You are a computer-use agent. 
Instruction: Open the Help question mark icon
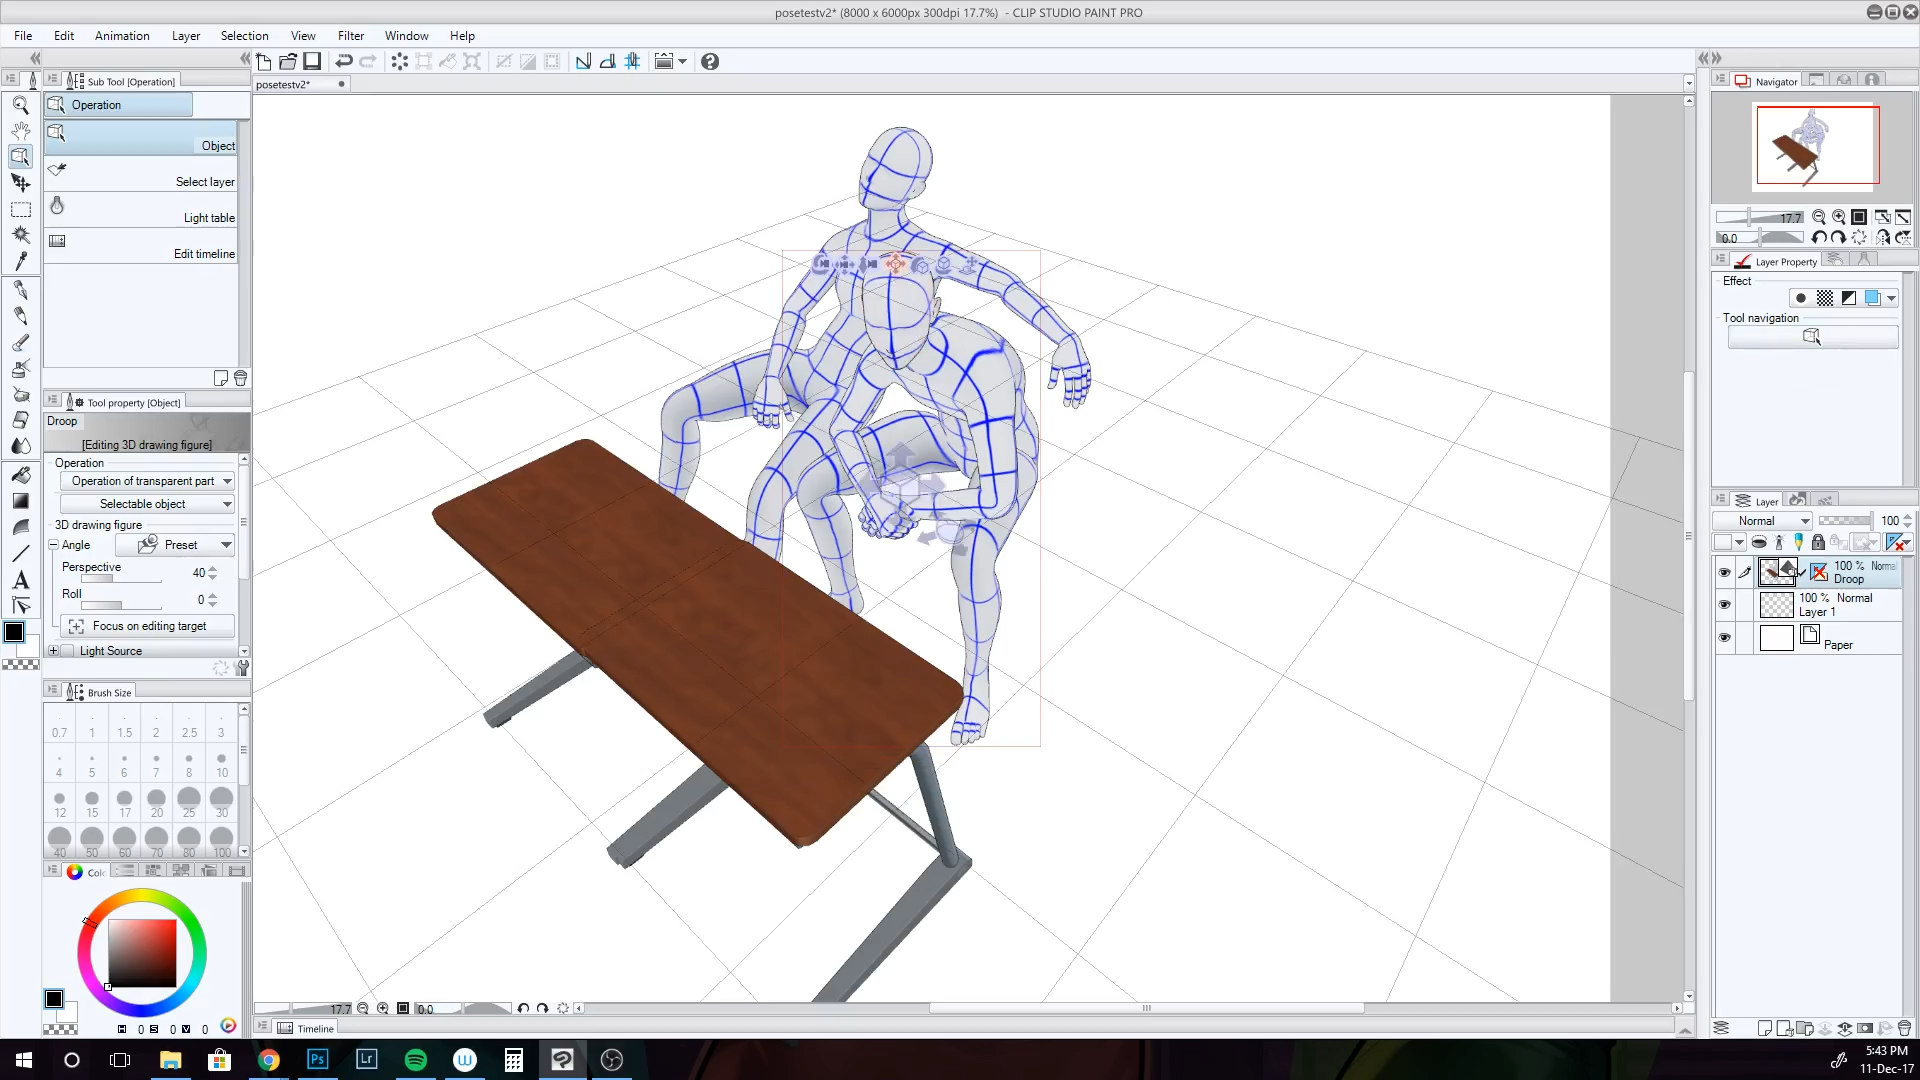(710, 61)
